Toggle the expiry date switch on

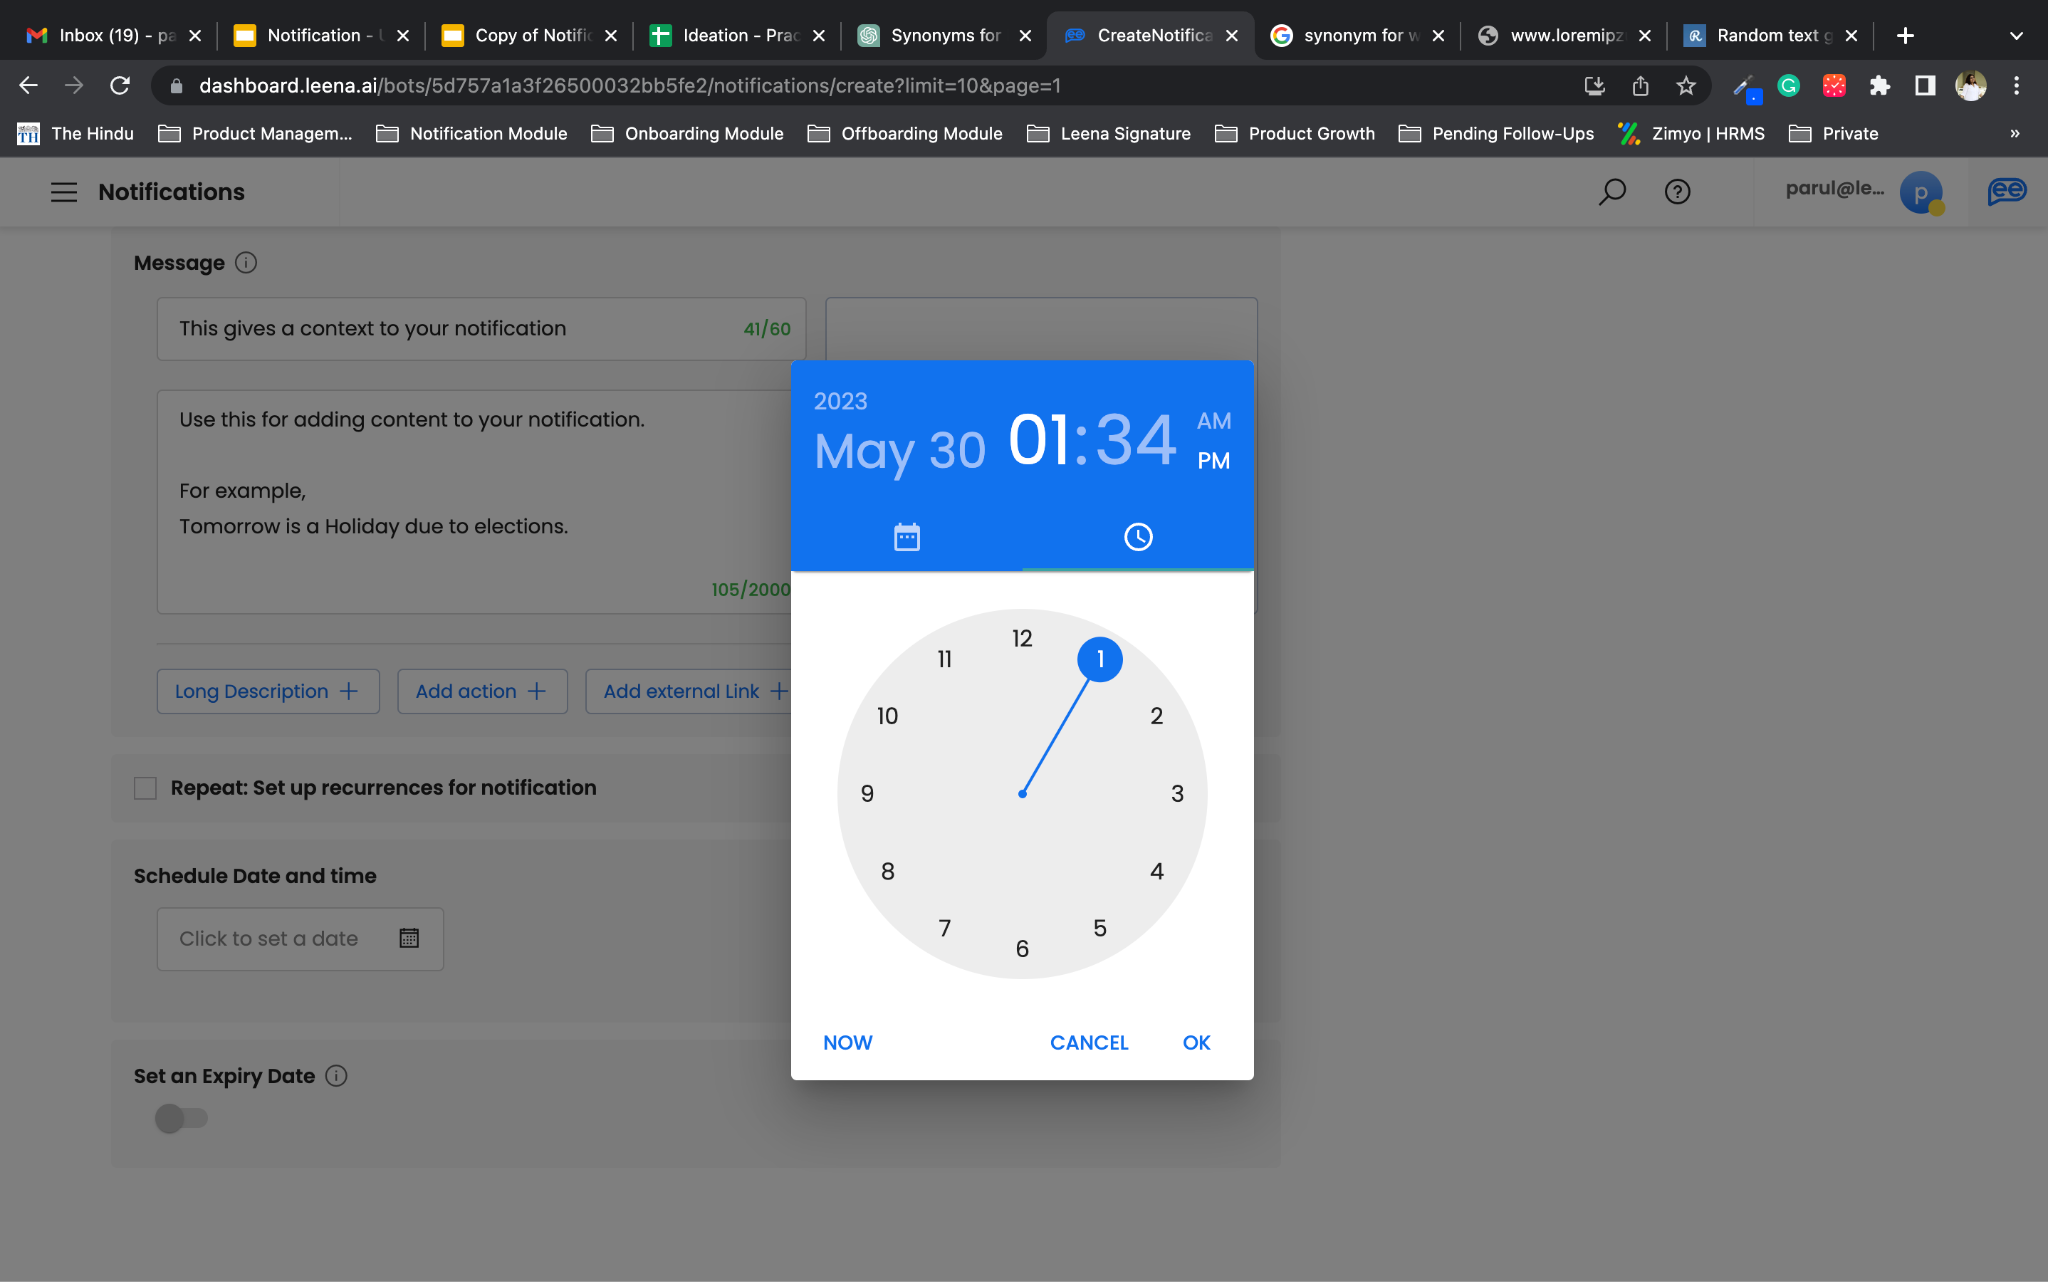181,1118
